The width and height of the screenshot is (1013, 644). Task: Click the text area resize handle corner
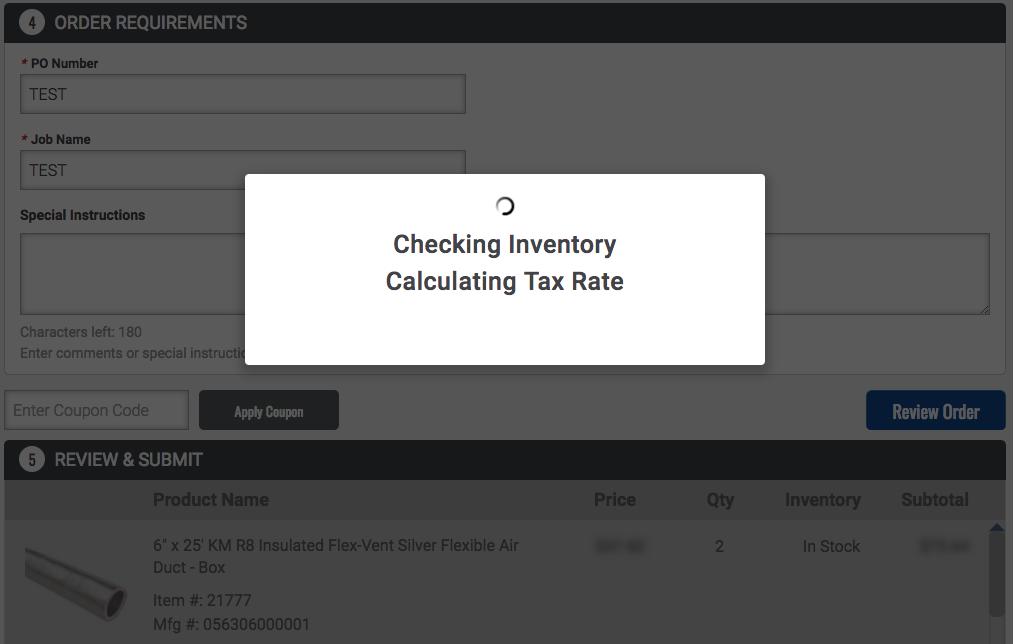click(985, 310)
